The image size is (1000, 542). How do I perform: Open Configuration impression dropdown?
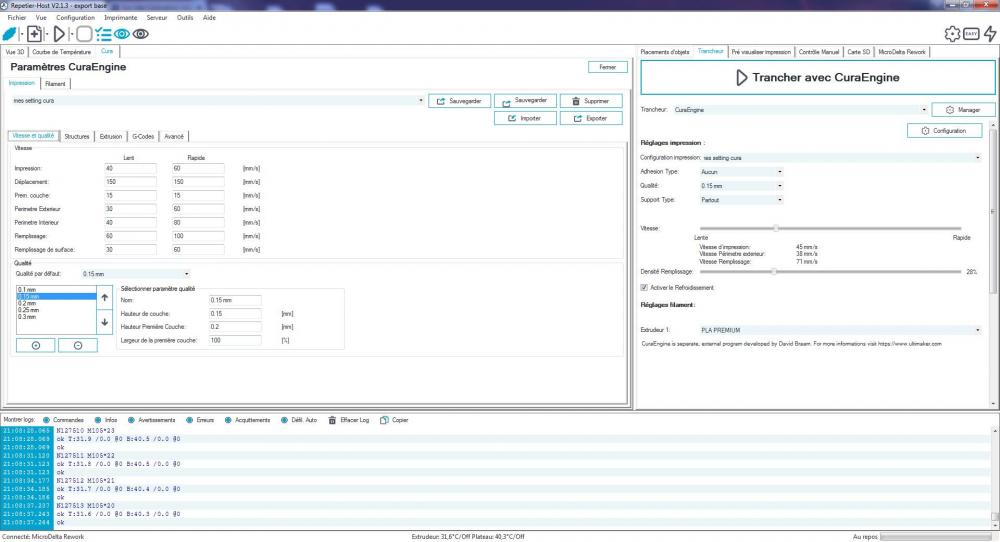[x=841, y=157]
